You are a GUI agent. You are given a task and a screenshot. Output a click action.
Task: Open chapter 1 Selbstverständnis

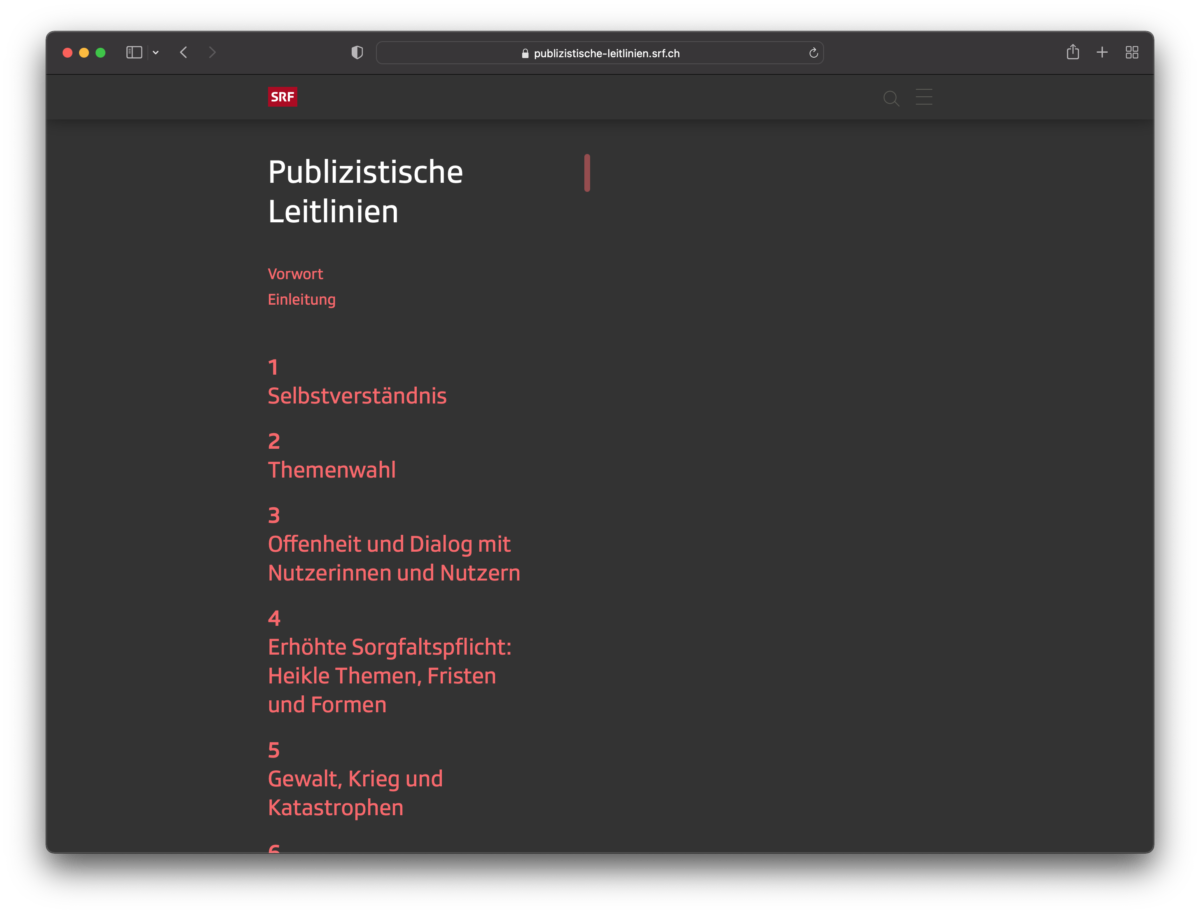point(357,396)
